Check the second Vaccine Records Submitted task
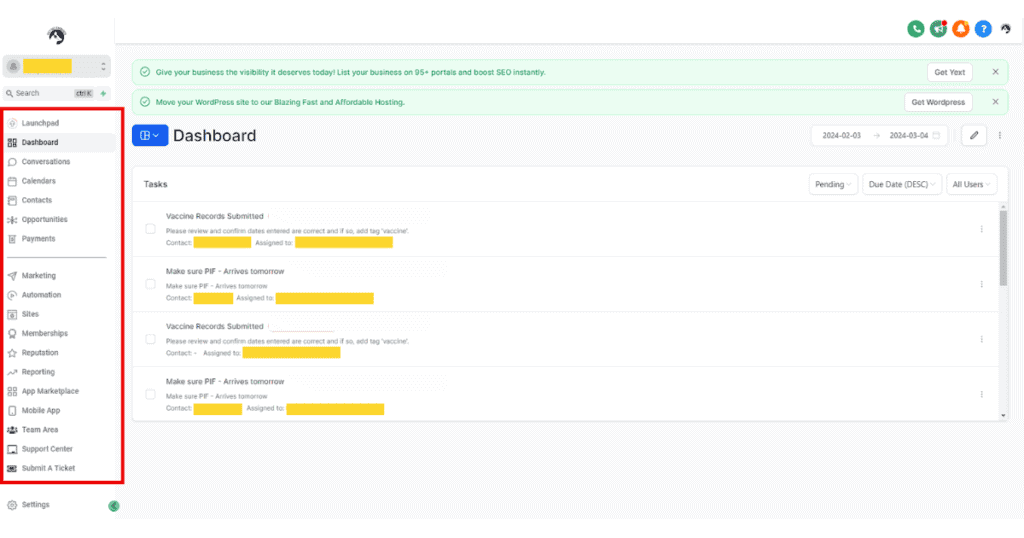 pos(150,340)
